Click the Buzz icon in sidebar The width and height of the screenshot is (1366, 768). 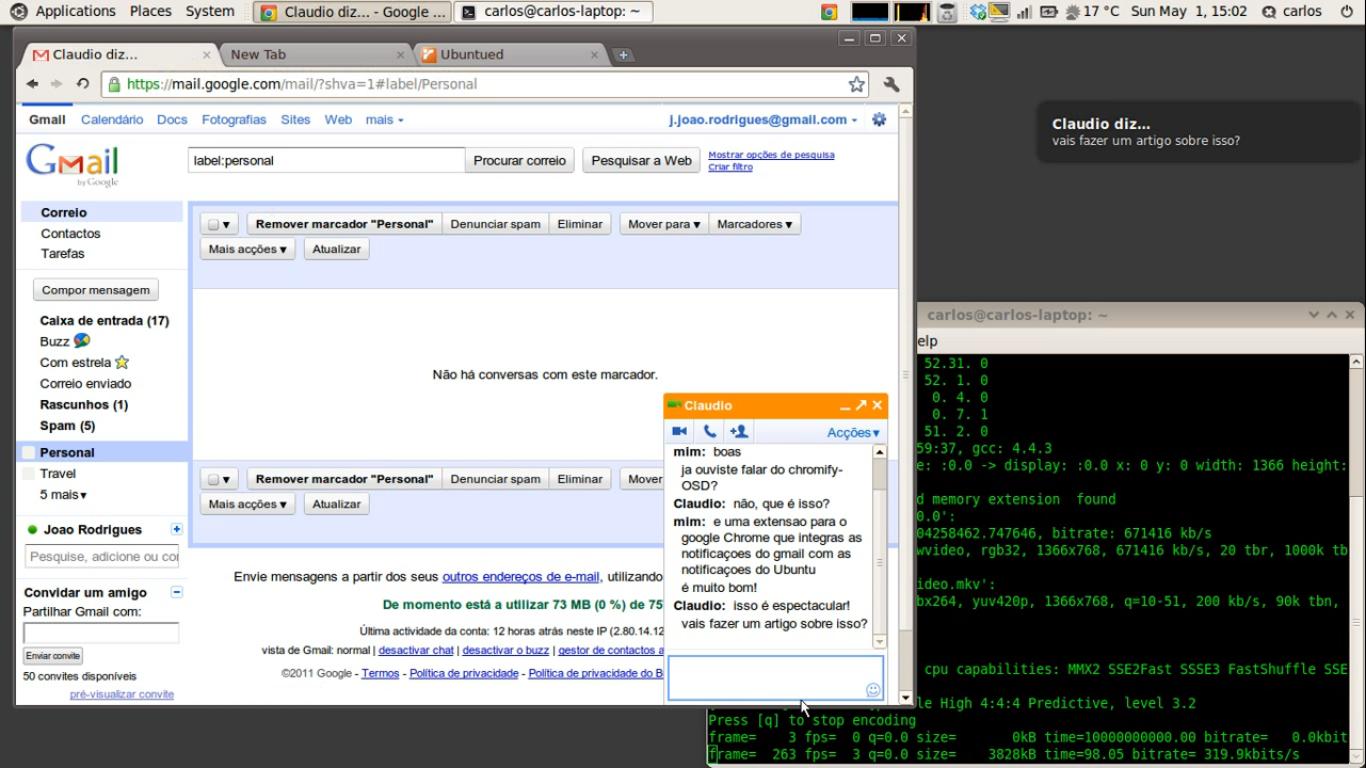82,341
